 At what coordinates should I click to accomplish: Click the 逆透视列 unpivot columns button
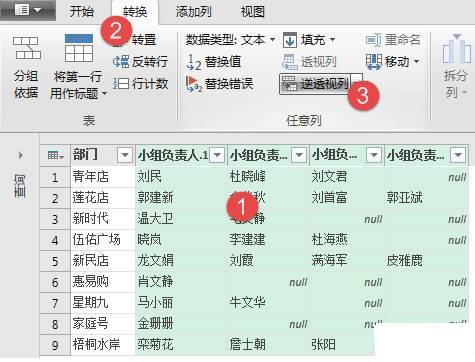coord(315,84)
